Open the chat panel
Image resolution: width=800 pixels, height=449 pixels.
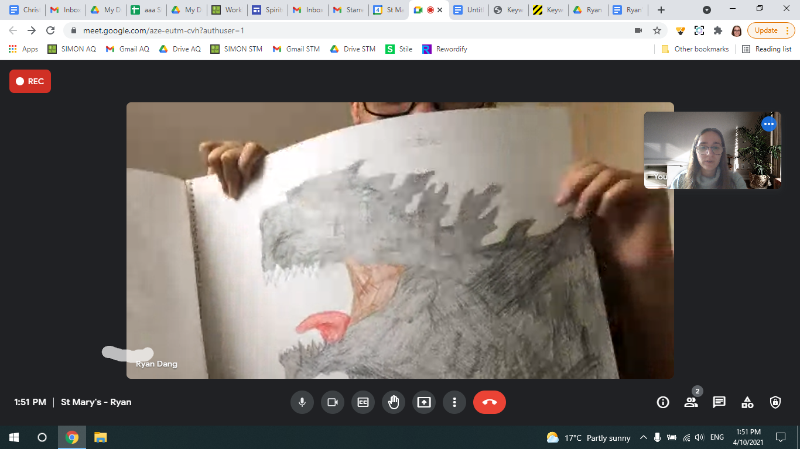pos(719,402)
